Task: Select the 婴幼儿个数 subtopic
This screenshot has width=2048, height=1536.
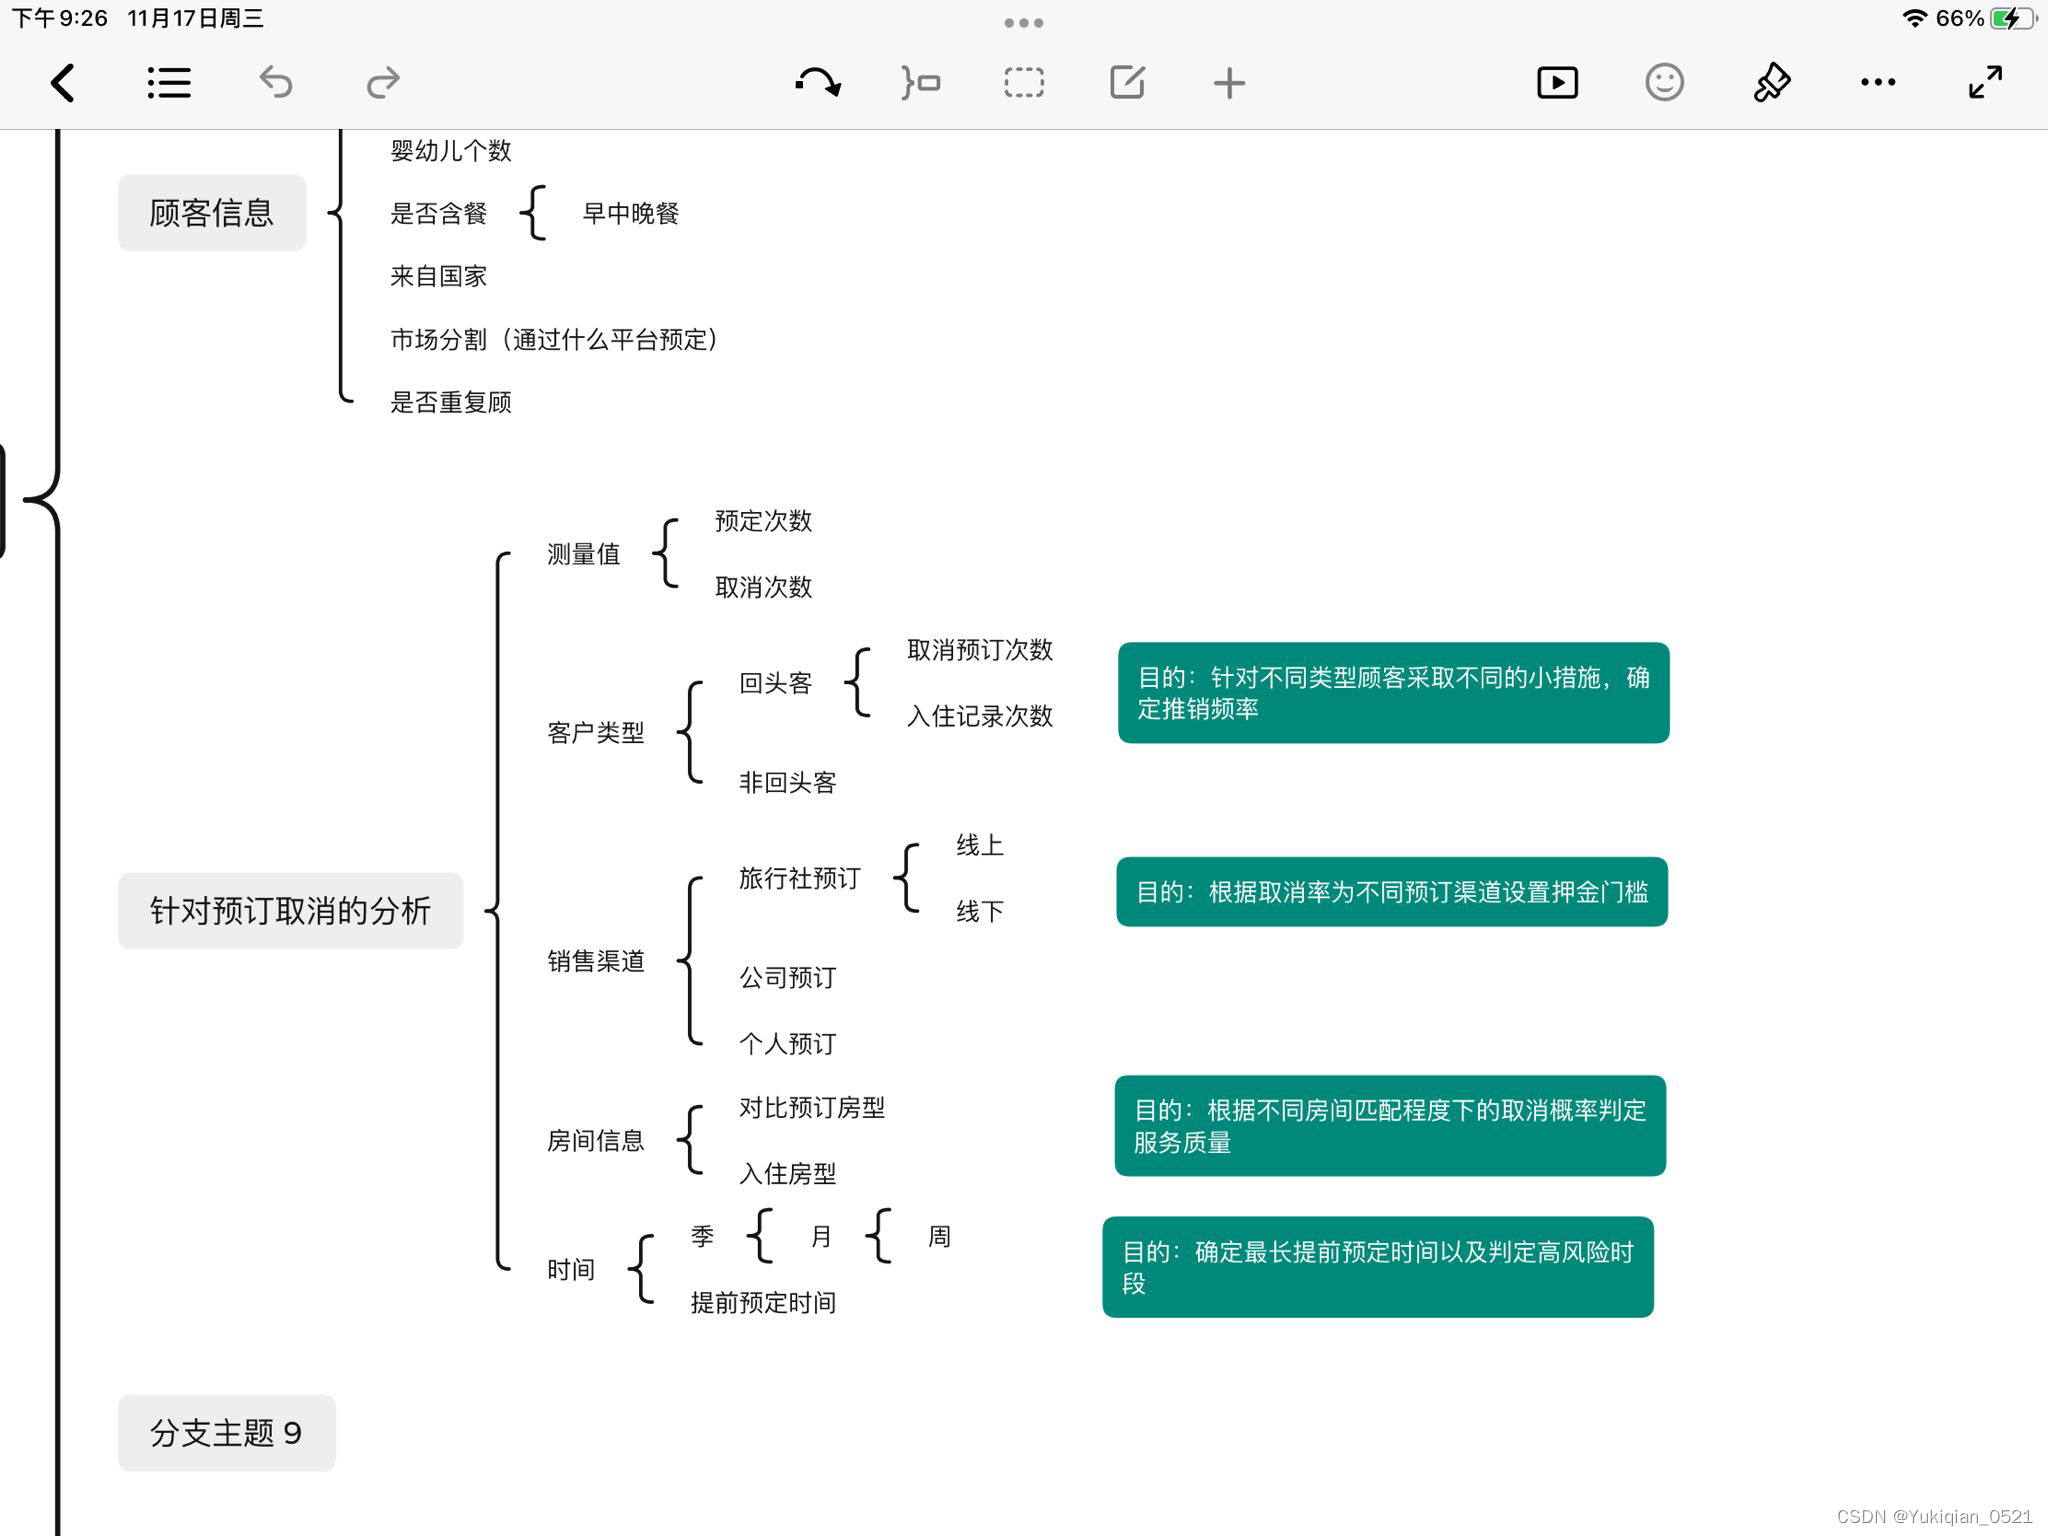Action: (451, 151)
